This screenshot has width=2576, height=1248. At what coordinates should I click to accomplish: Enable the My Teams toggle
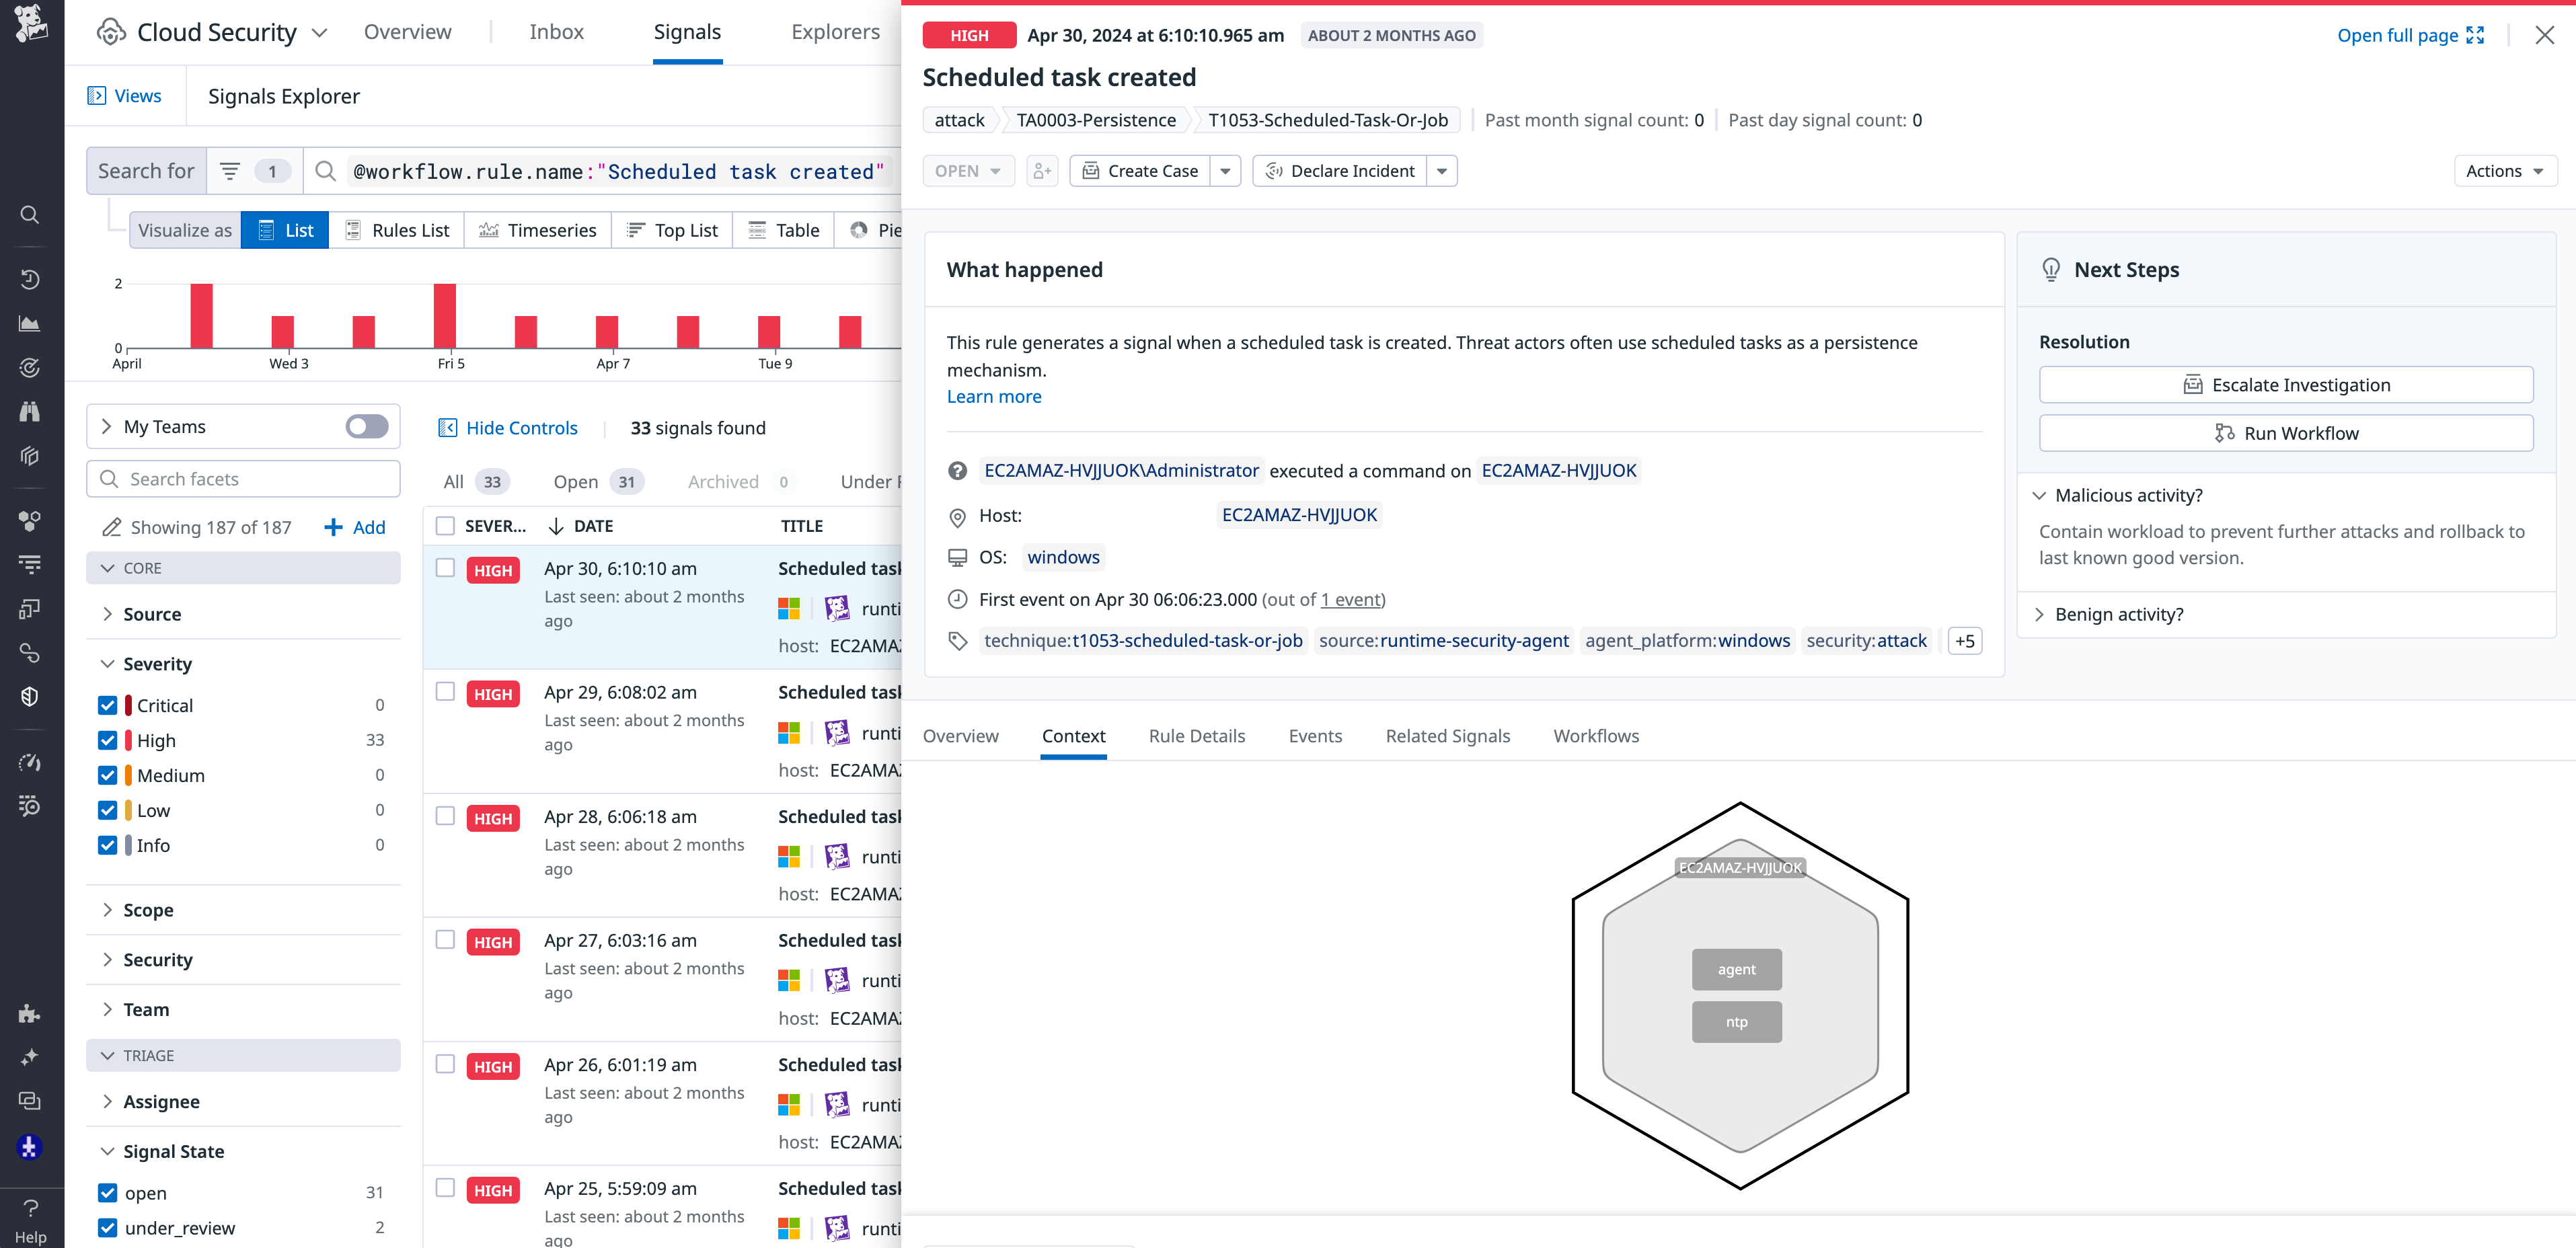[x=366, y=426]
